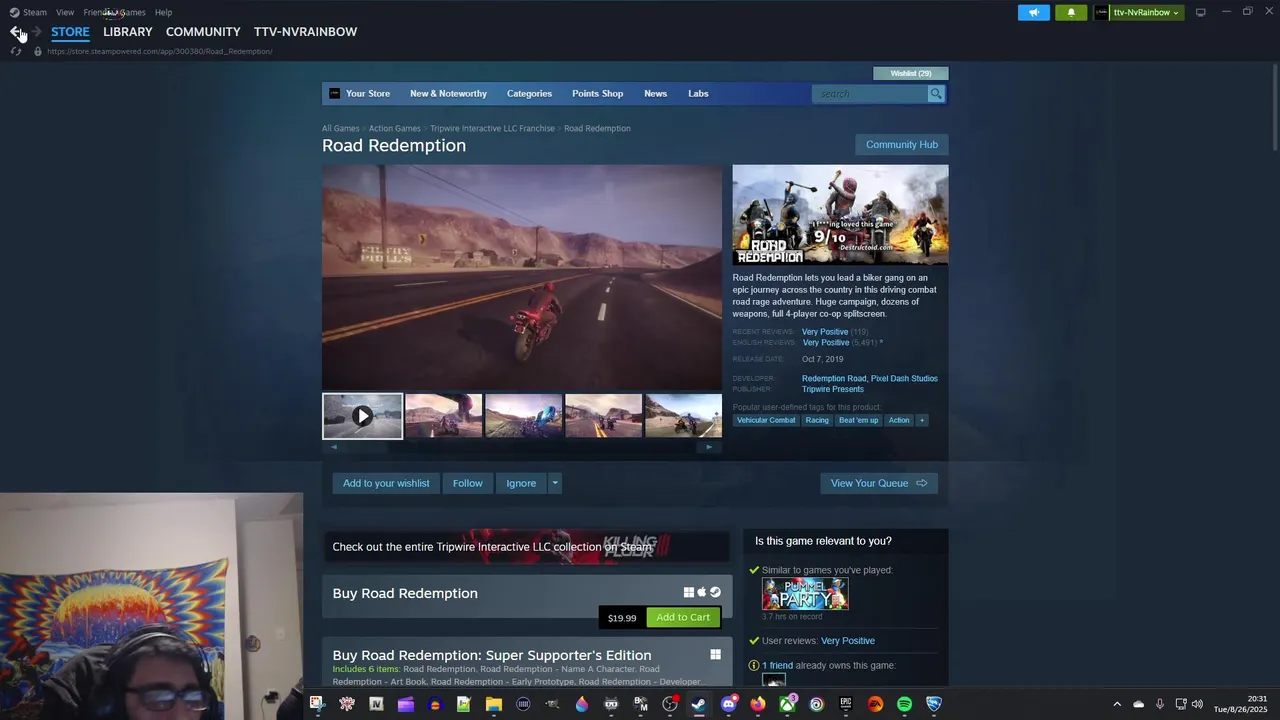Click the info icon beside '1 friend already owns'
Screen dimensions: 1280x720
pyautogui.click(x=754, y=665)
